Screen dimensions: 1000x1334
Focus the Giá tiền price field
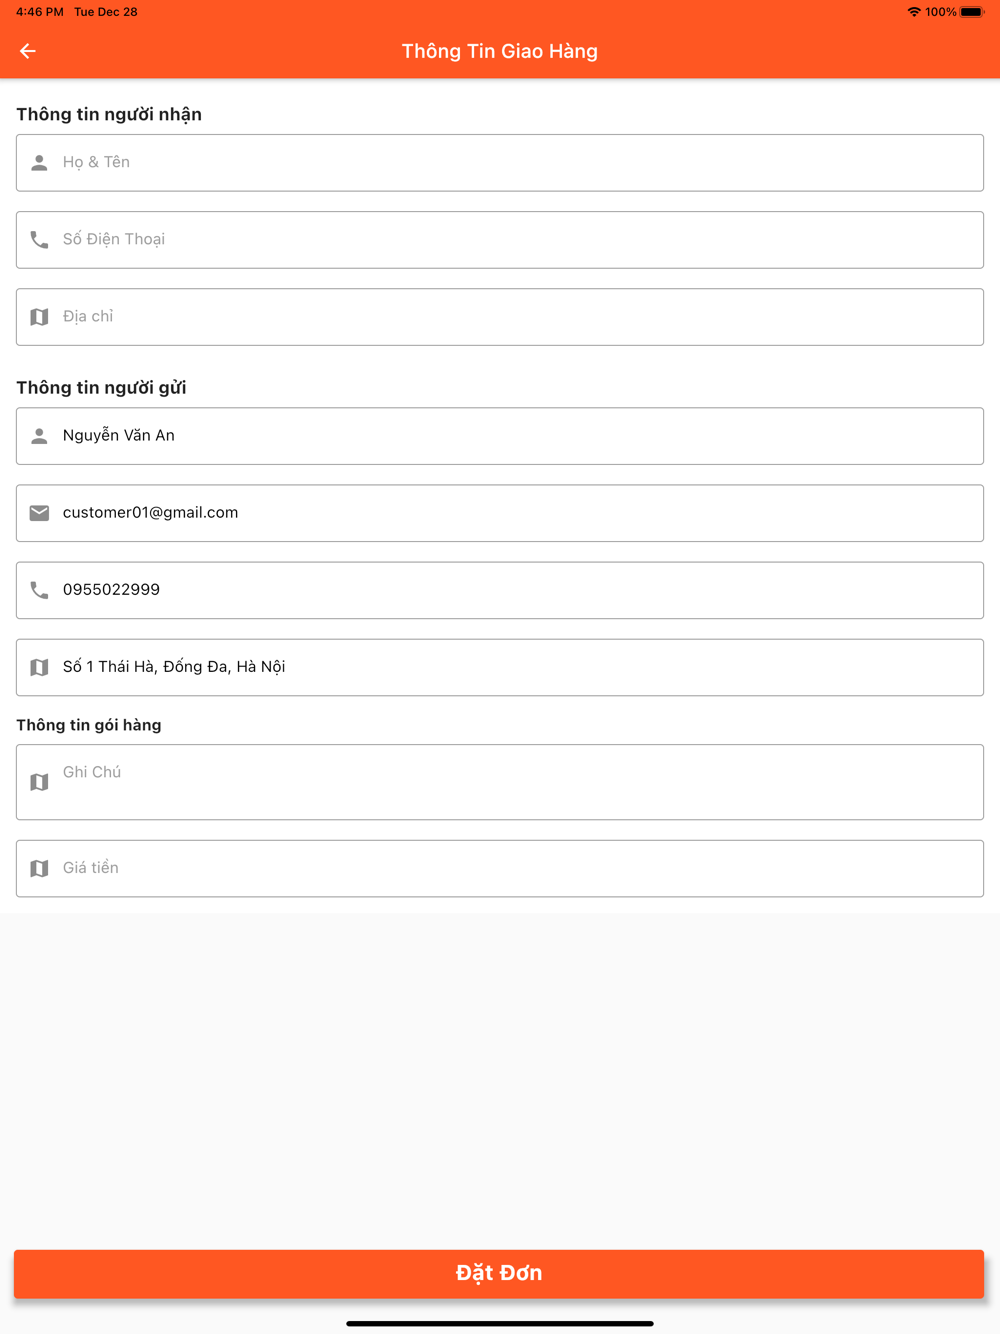[x=500, y=869]
